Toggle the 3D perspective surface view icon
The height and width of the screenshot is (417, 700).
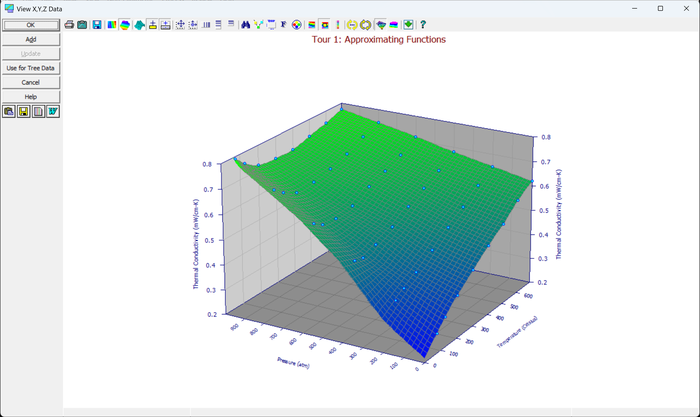381,25
